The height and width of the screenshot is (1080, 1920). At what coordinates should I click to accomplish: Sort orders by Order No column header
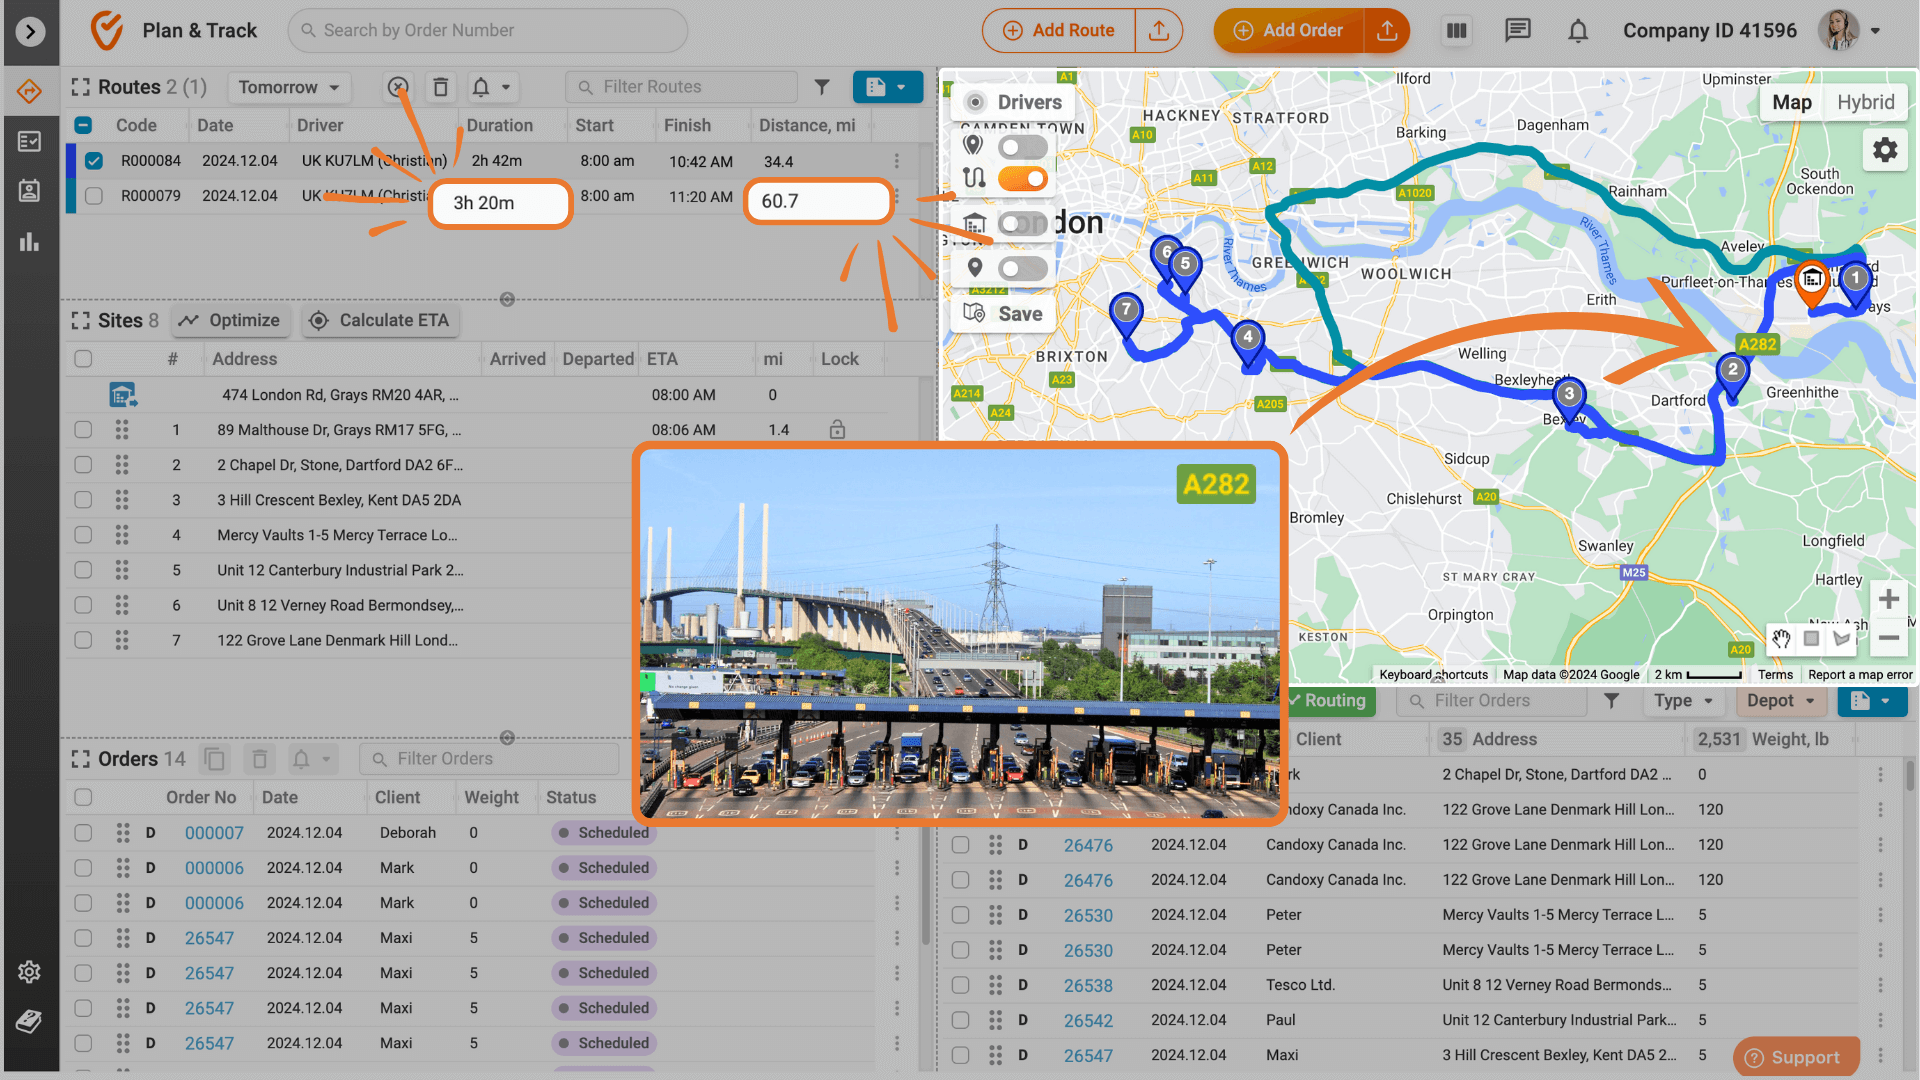pyautogui.click(x=201, y=798)
